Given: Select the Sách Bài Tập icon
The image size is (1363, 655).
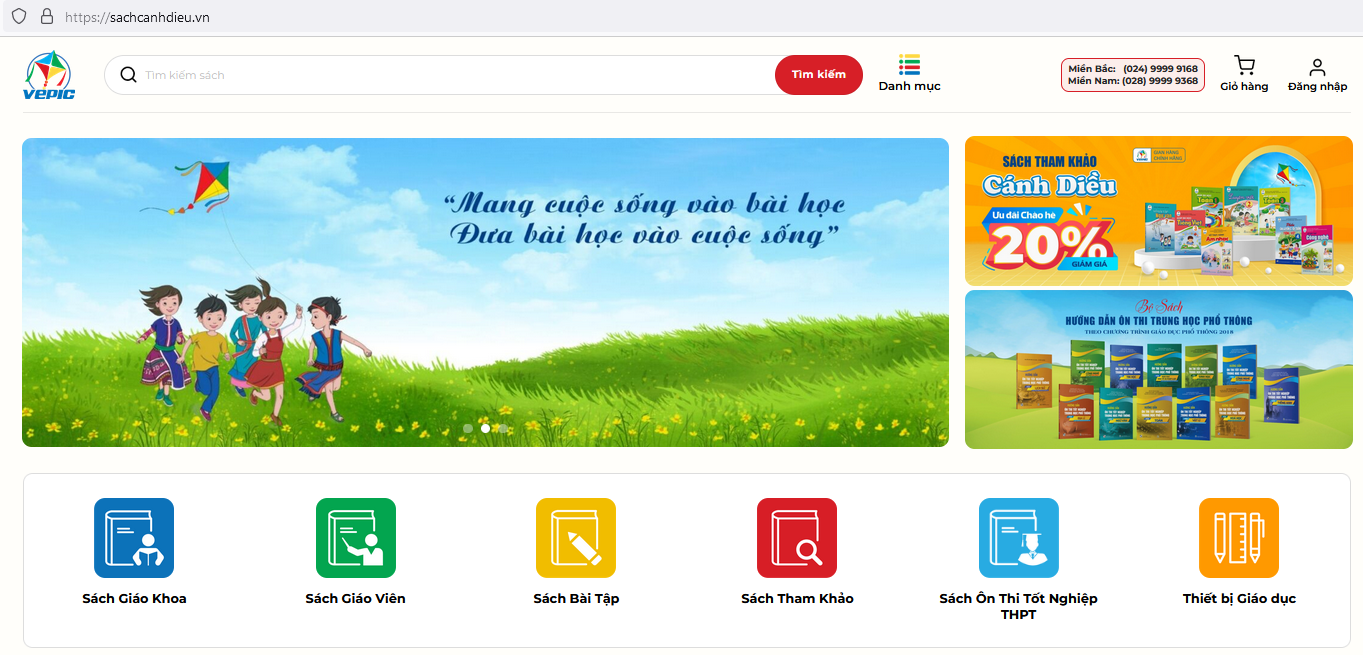Looking at the screenshot, I should click(x=576, y=538).
